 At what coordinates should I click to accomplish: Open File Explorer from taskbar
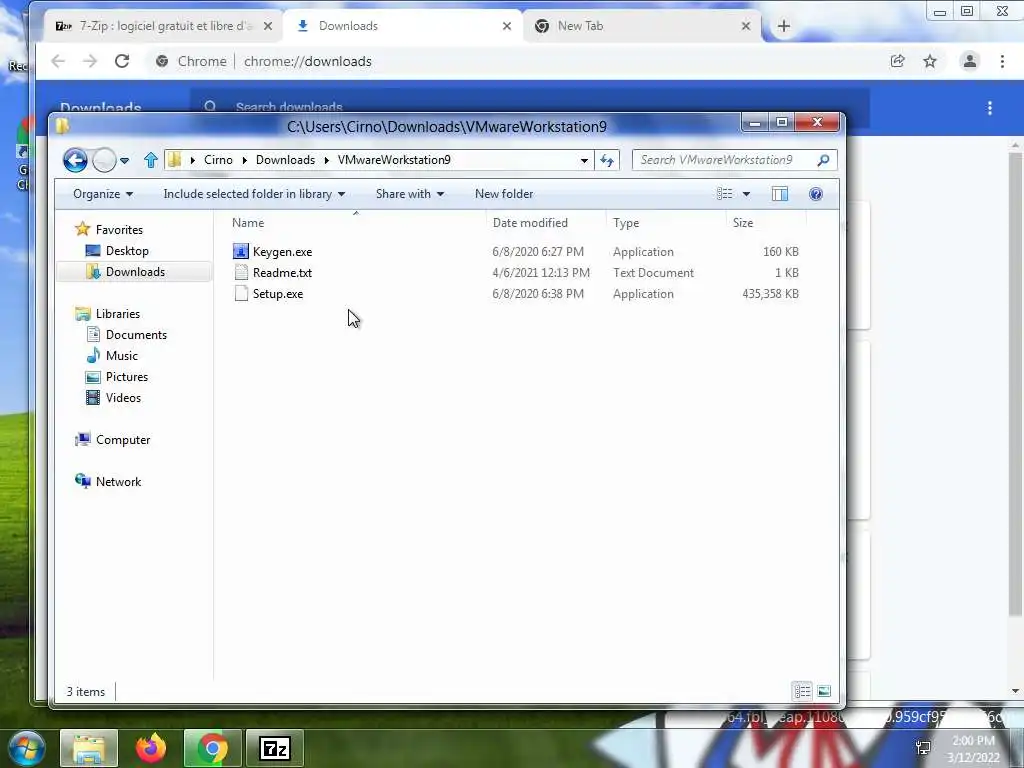click(89, 748)
